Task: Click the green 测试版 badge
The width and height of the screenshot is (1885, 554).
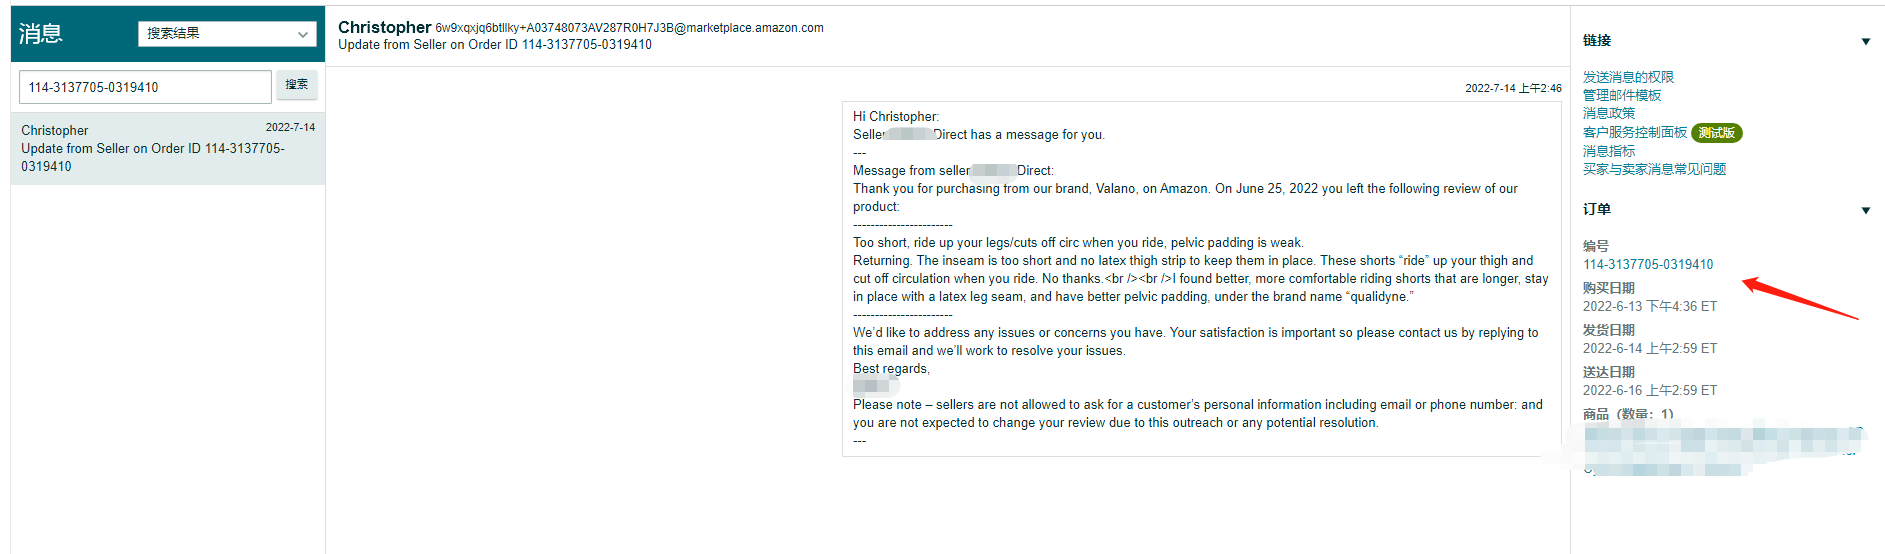Action: 1717,133
